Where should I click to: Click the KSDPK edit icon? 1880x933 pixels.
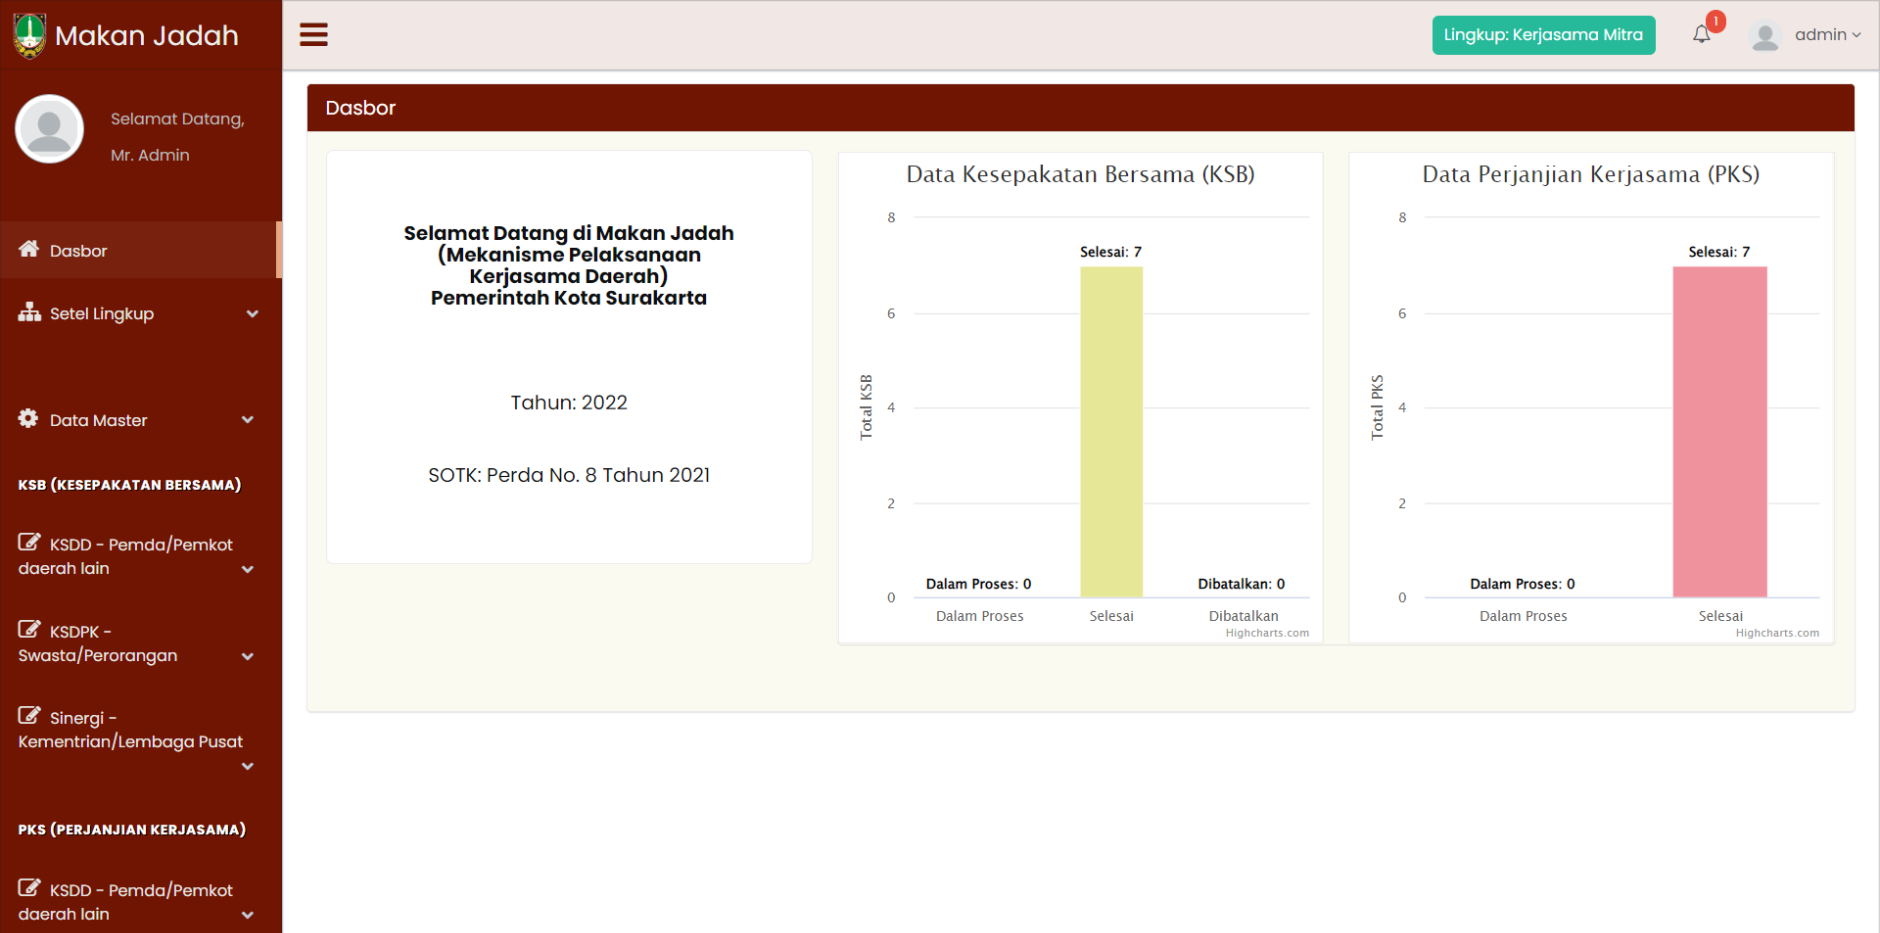[x=29, y=629]
